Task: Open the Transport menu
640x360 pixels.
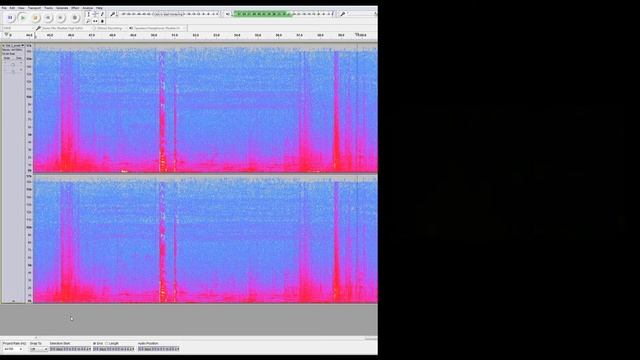Action: (34, 8)
